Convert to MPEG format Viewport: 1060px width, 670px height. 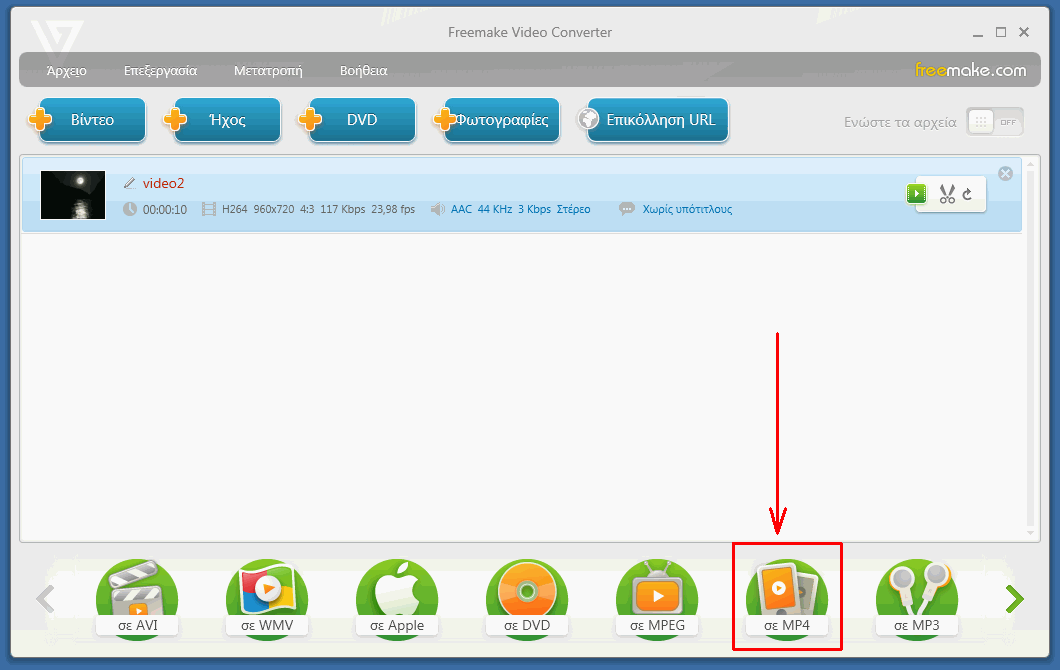657,599
